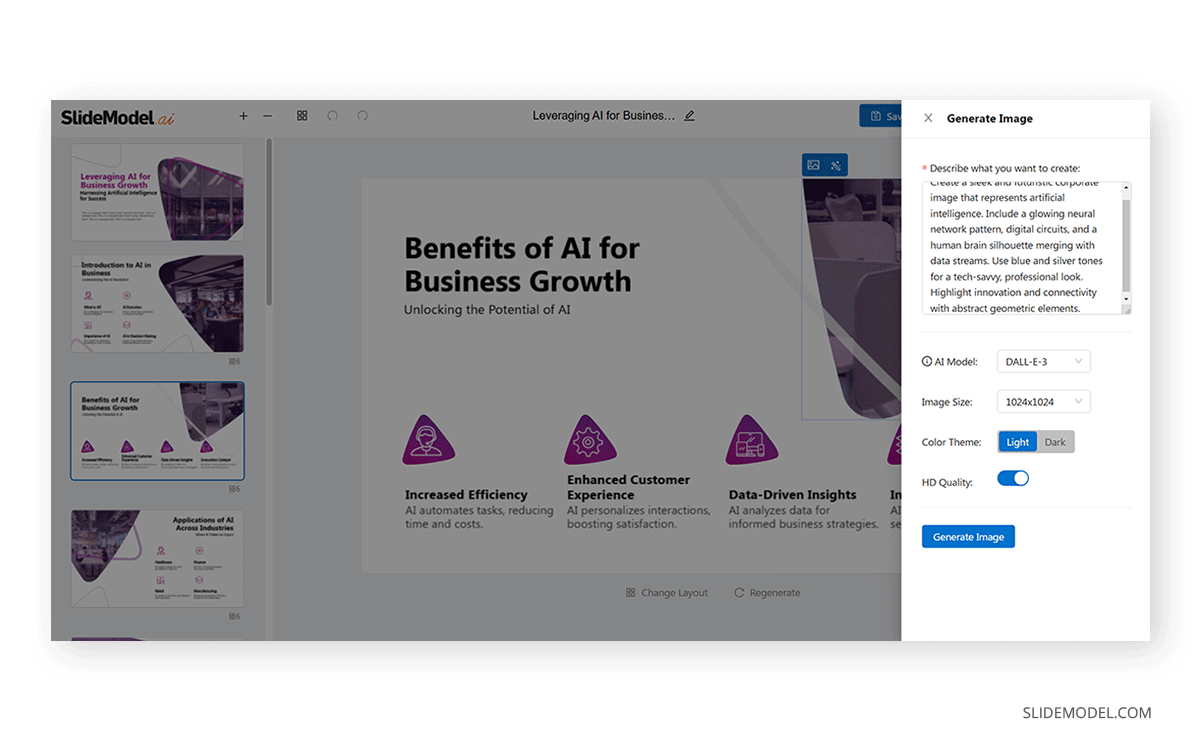Click Regenerate below the slide
This screenshot has height=743, width=1200.
click(767, 593)
